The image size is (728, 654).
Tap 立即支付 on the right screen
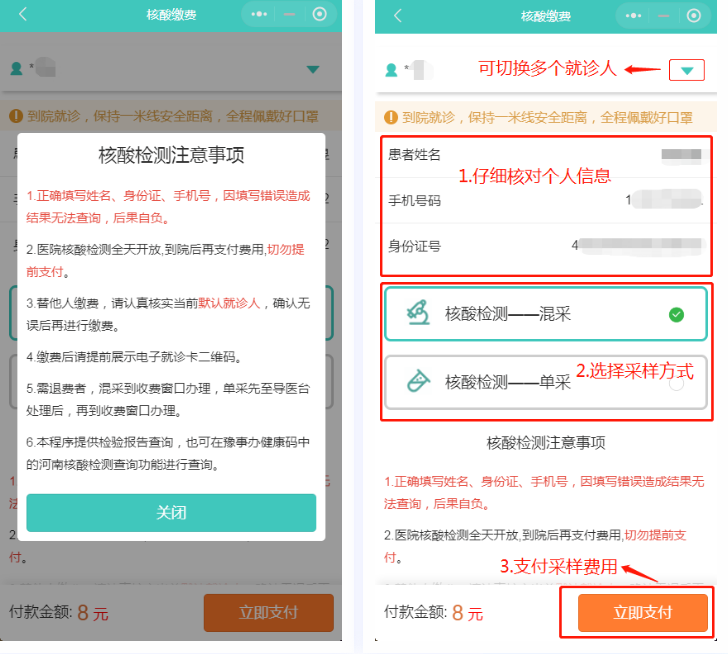[x=643, y=613]
